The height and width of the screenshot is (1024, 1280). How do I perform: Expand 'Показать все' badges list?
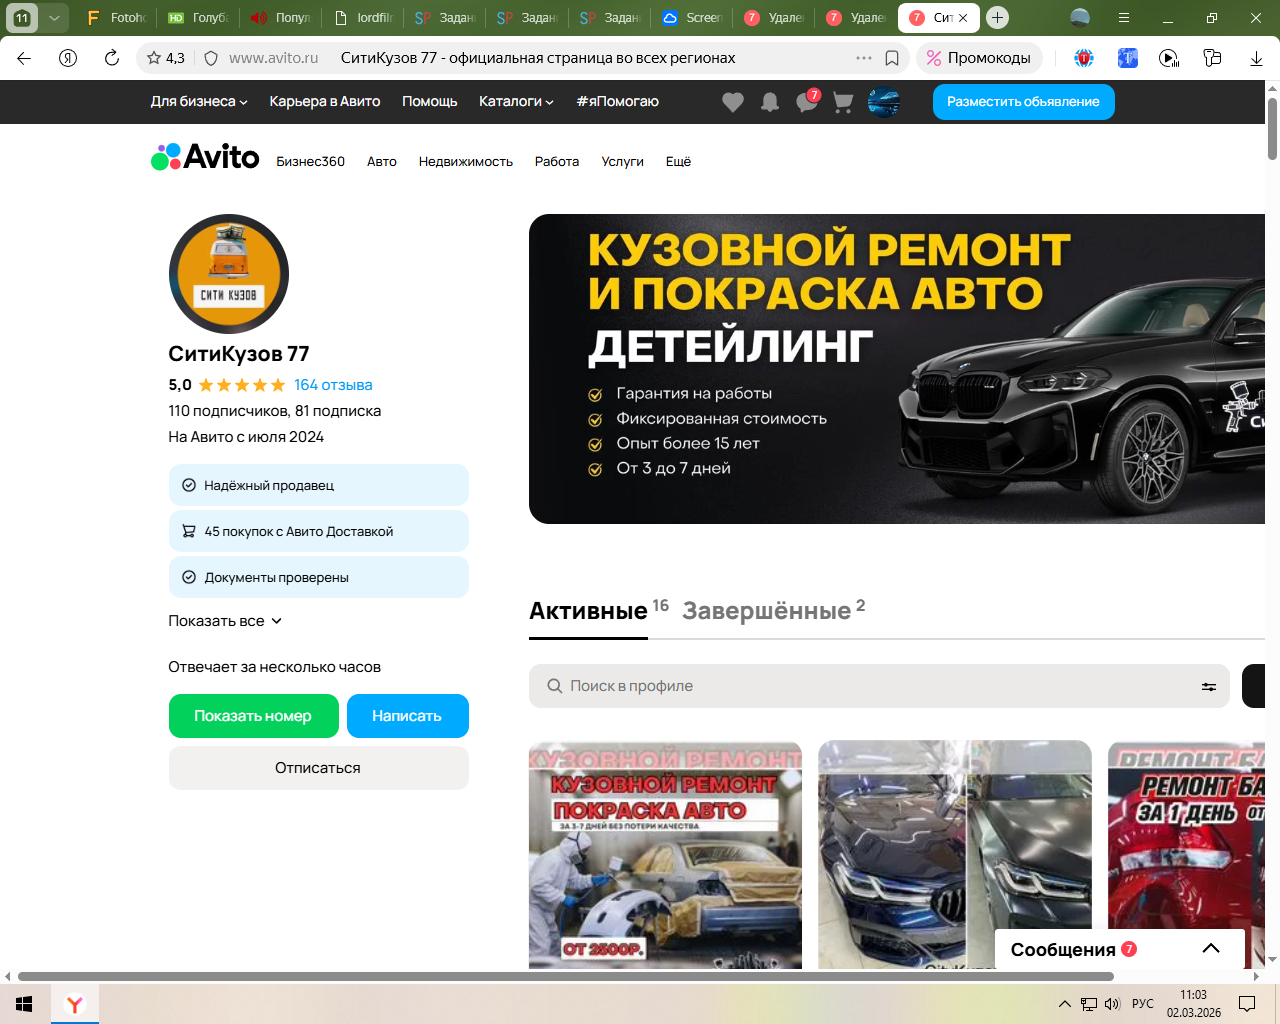coord(225,621)
